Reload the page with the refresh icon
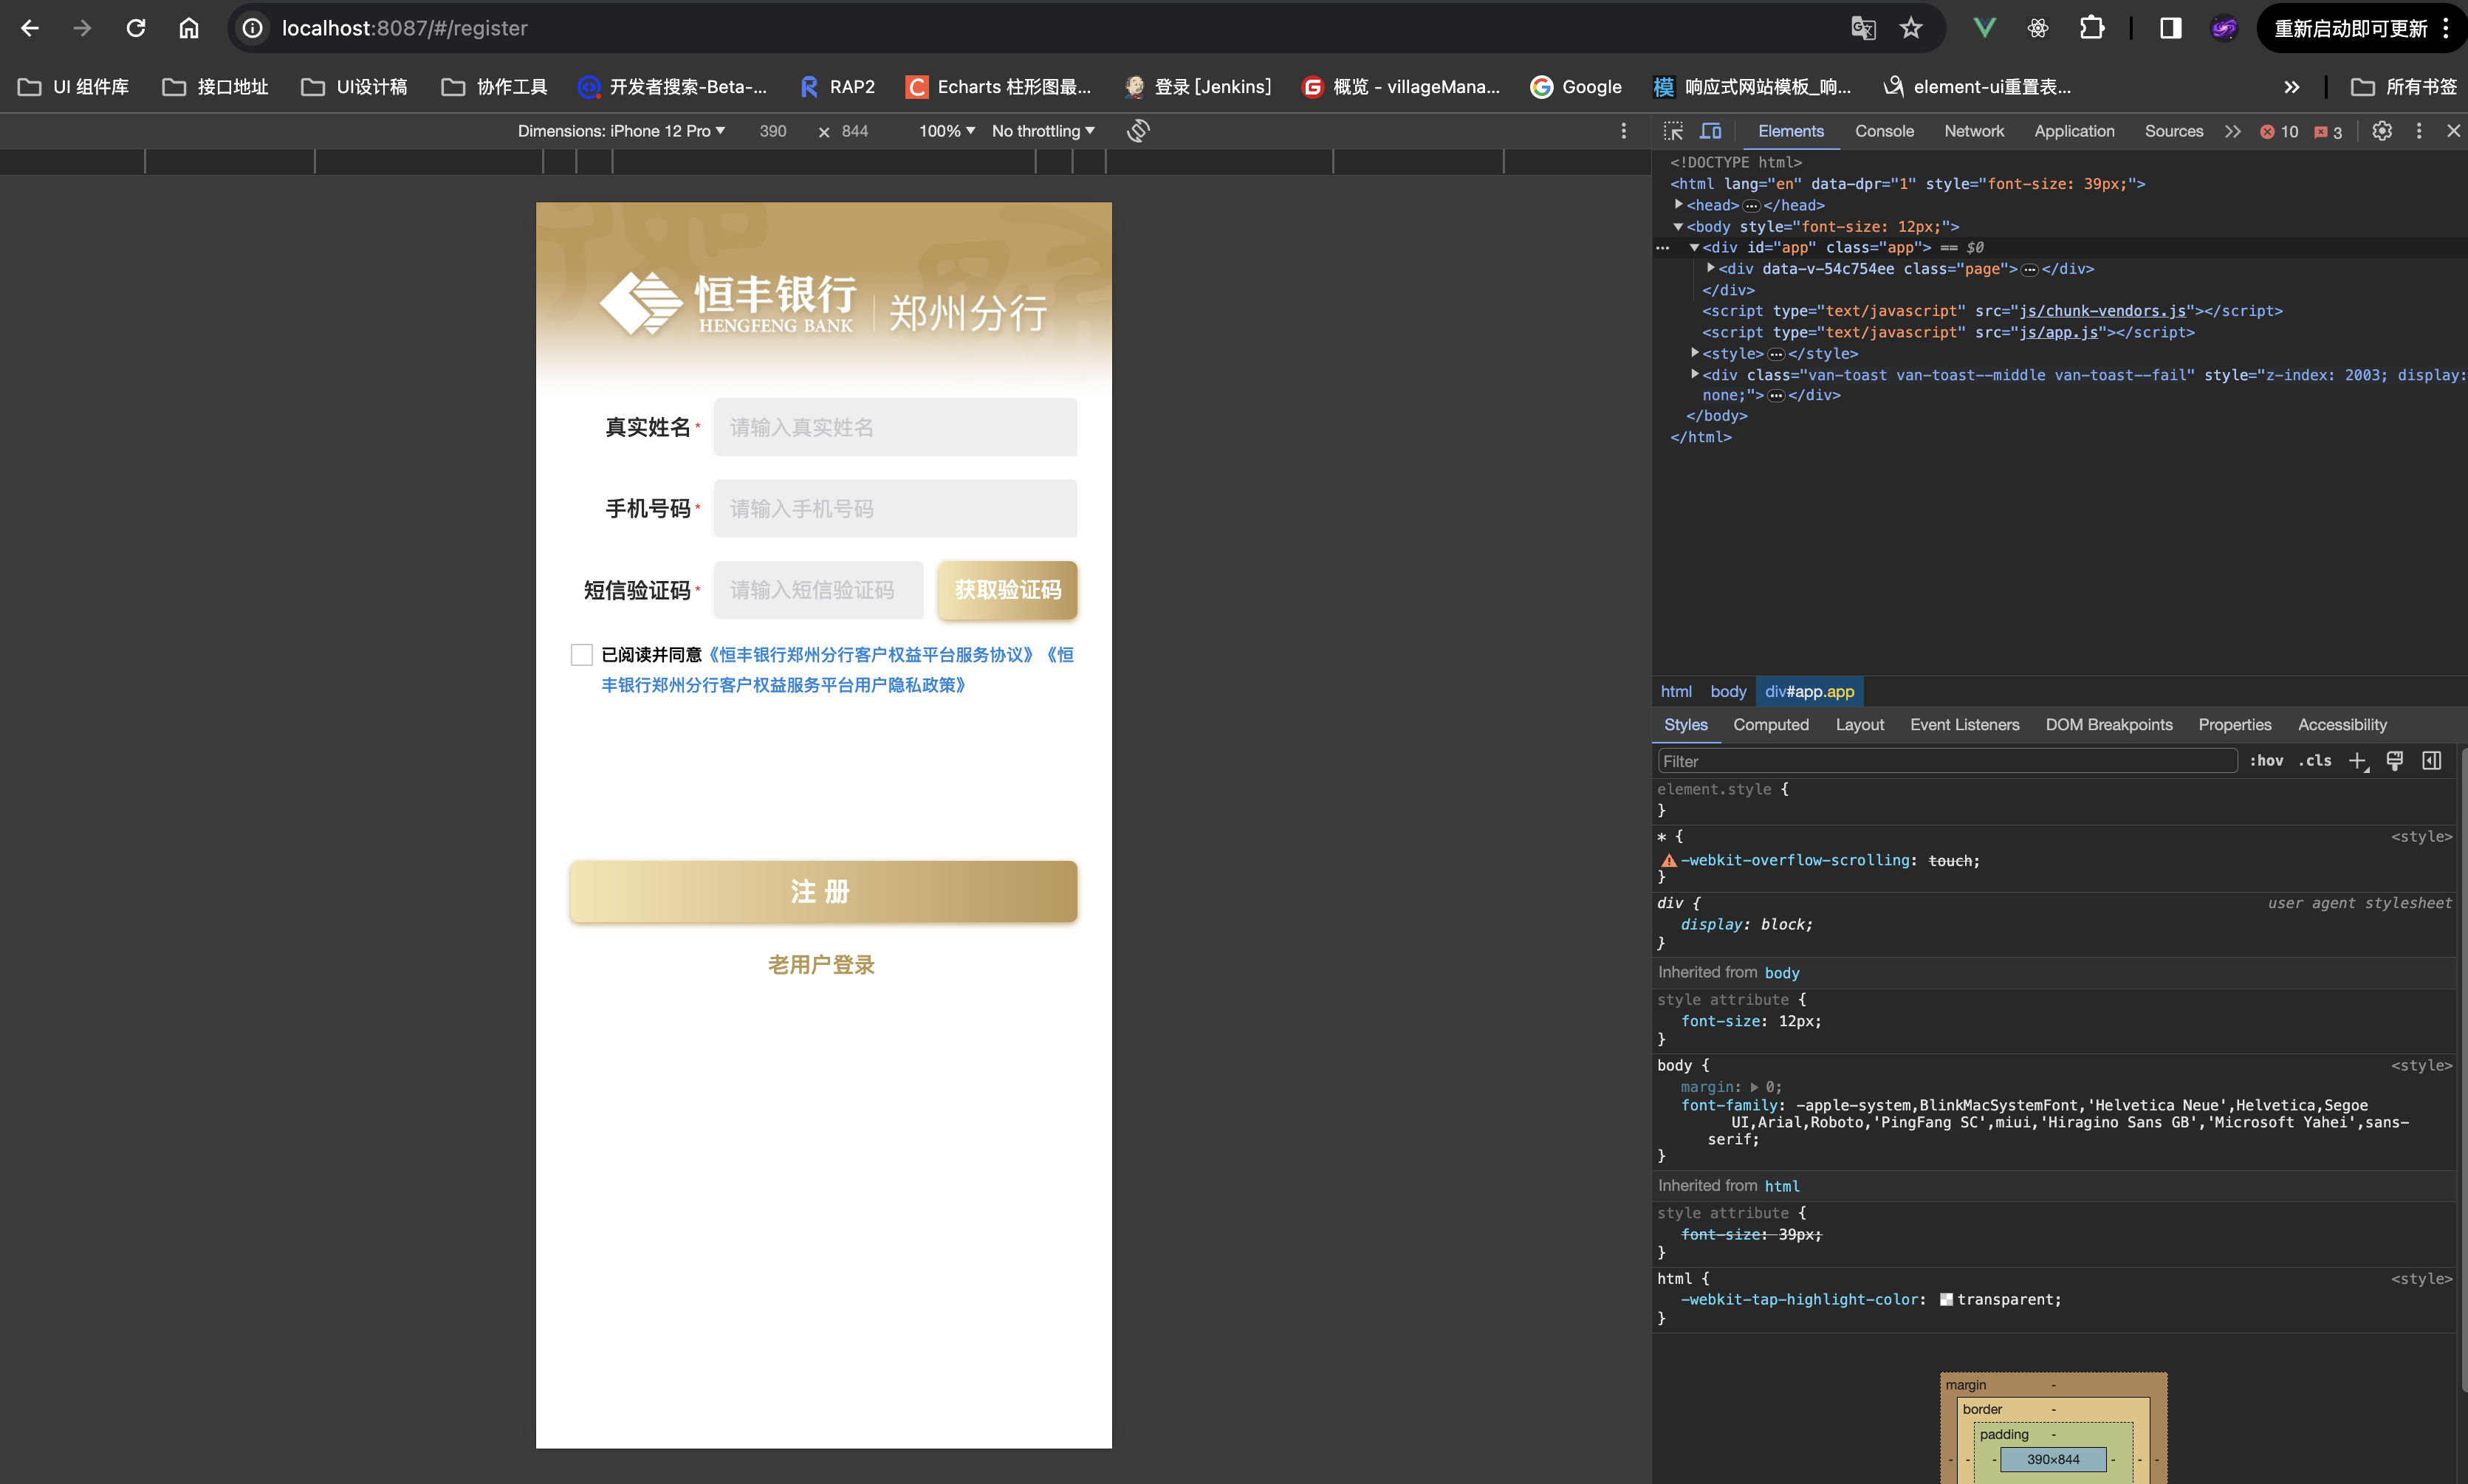 click(x=136, y=28)
